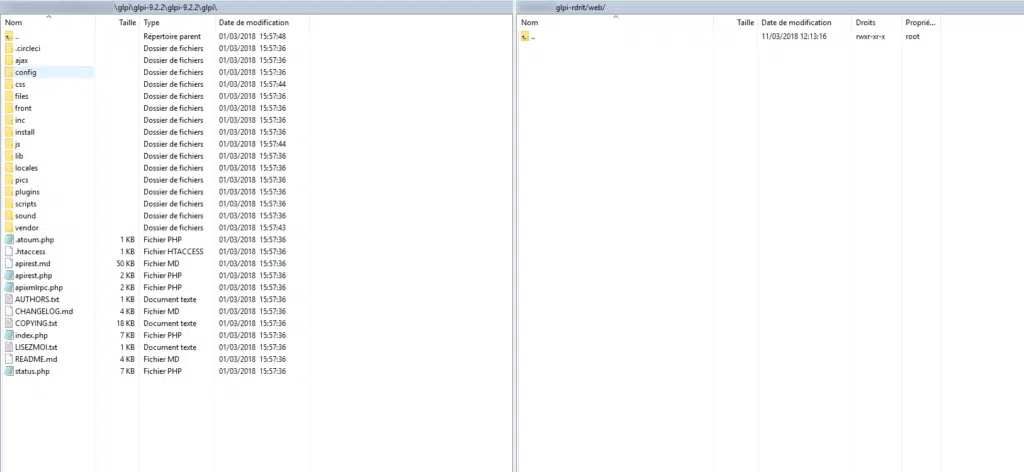Click date 01/03/2018 15:57:48 cell
1024x472 pixels.
click(x=252, y=37)
